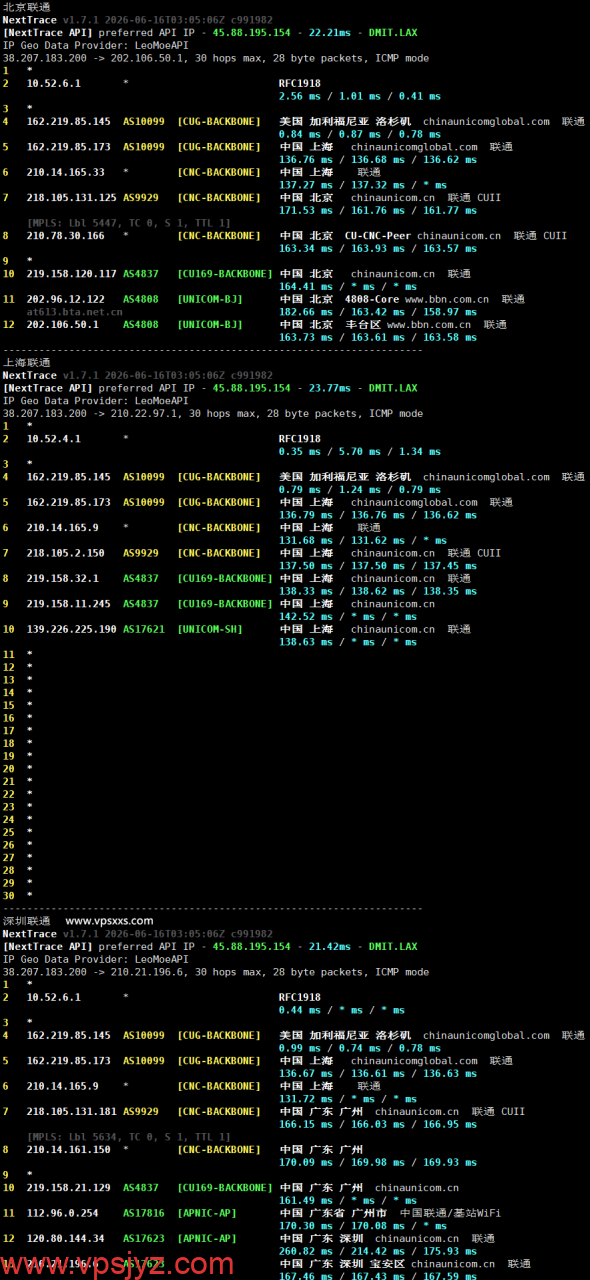The height and width of the screenshot is (1280, 590).
Task: Click hop IP 202.96.12.122
Action: (x=66, y=299)
